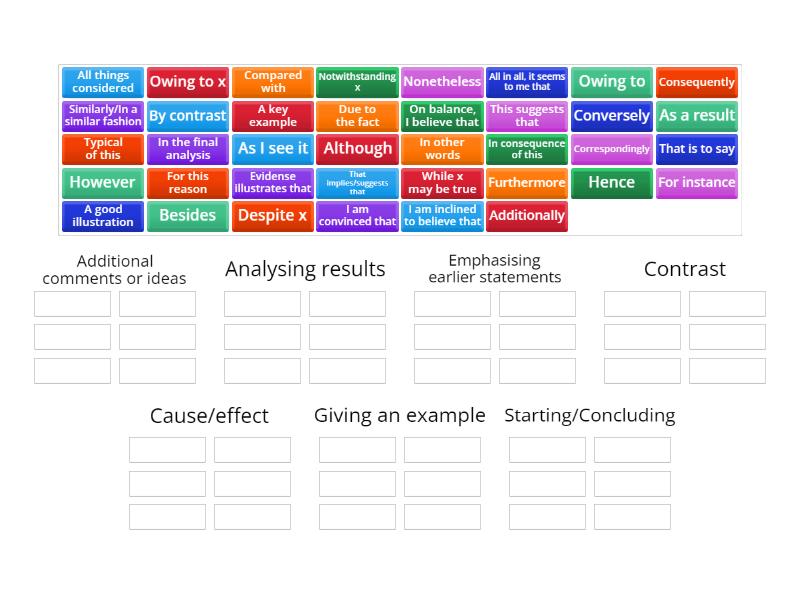Select the "Correspondingly" tile

tap(612, 149)
